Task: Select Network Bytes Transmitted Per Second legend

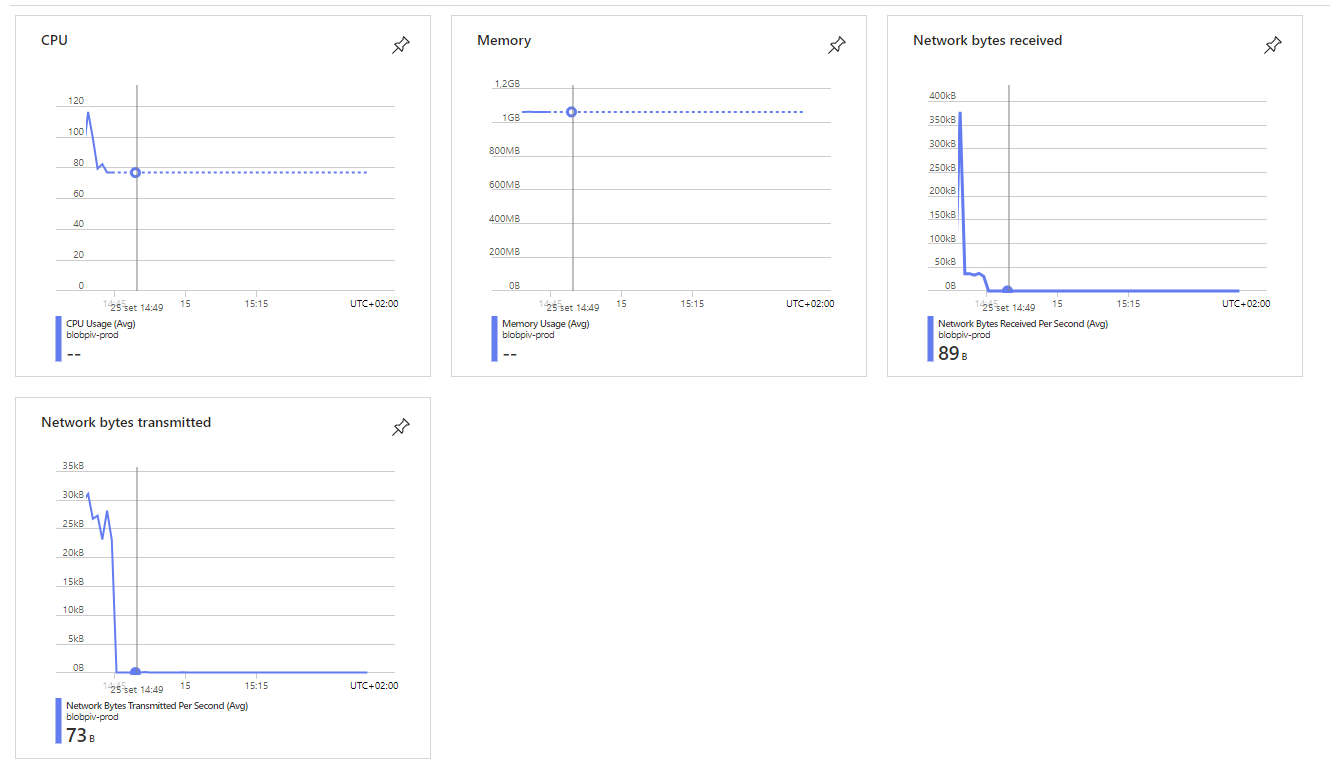Action: coord(157,706)
